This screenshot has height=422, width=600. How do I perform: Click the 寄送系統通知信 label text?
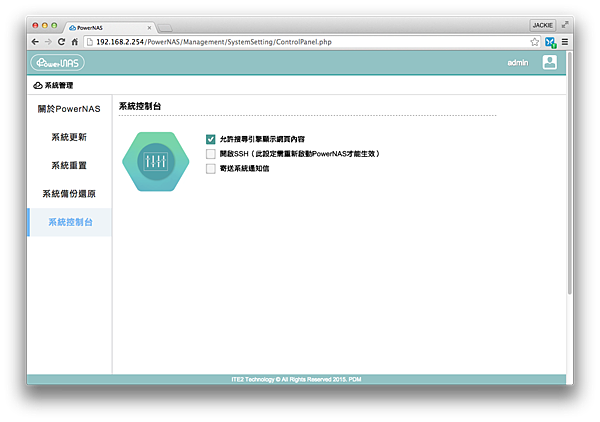tap(245, 169)
